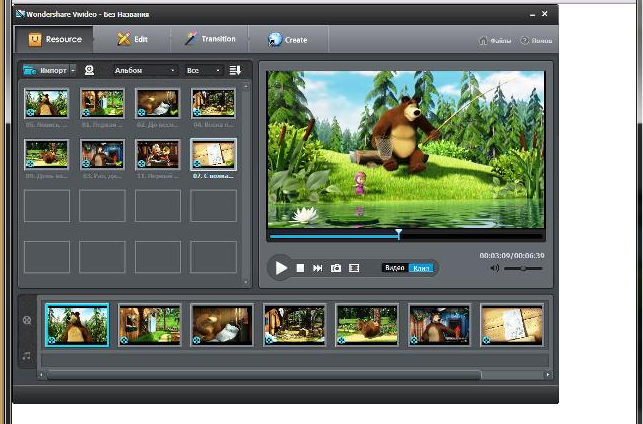Open the webcam capture icon
Screen dimensions: 643x424
click(x=89, y=71)
